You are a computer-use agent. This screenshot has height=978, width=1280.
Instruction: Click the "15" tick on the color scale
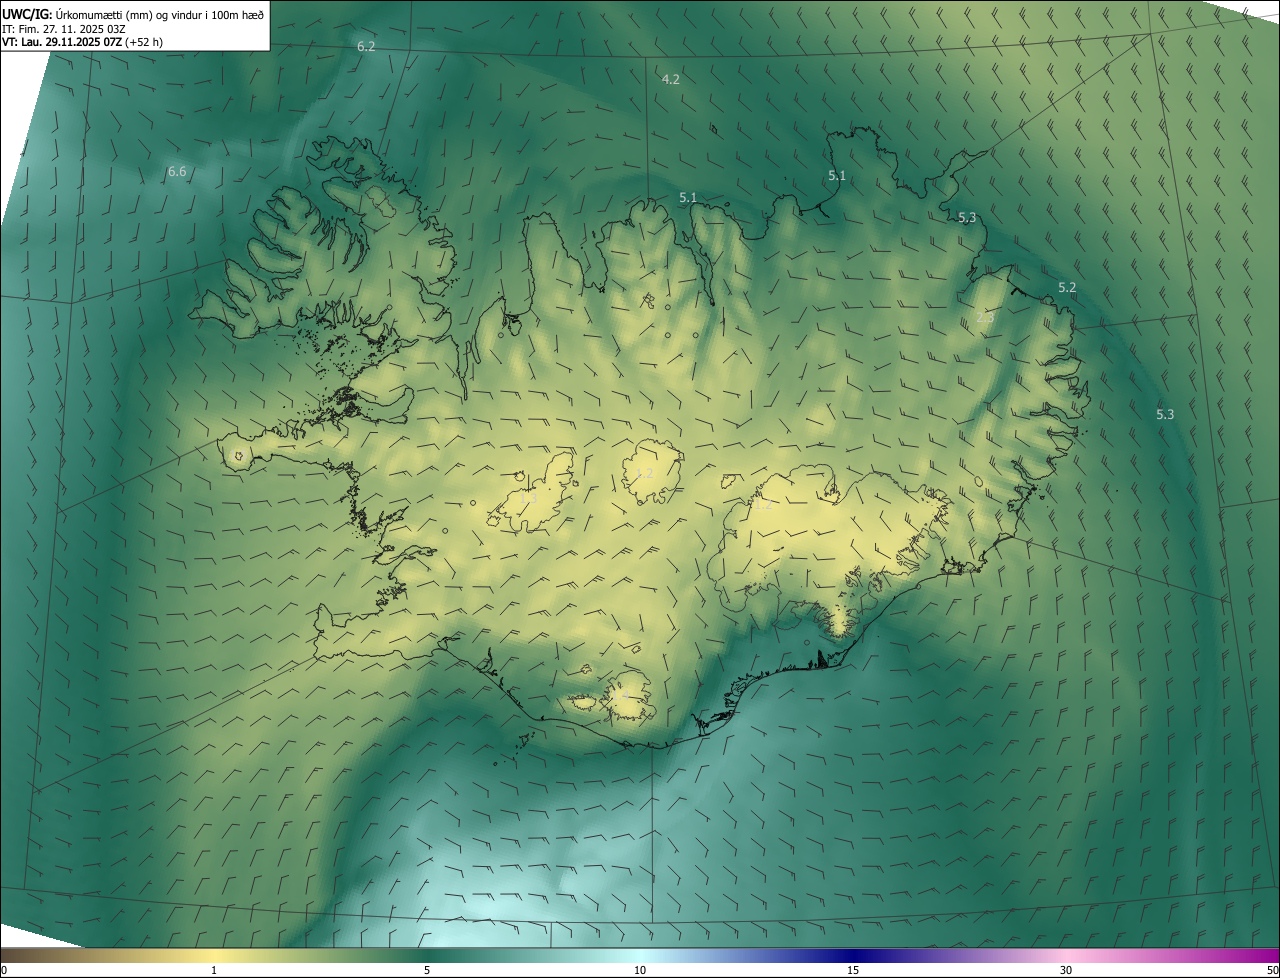click(853, 970)
